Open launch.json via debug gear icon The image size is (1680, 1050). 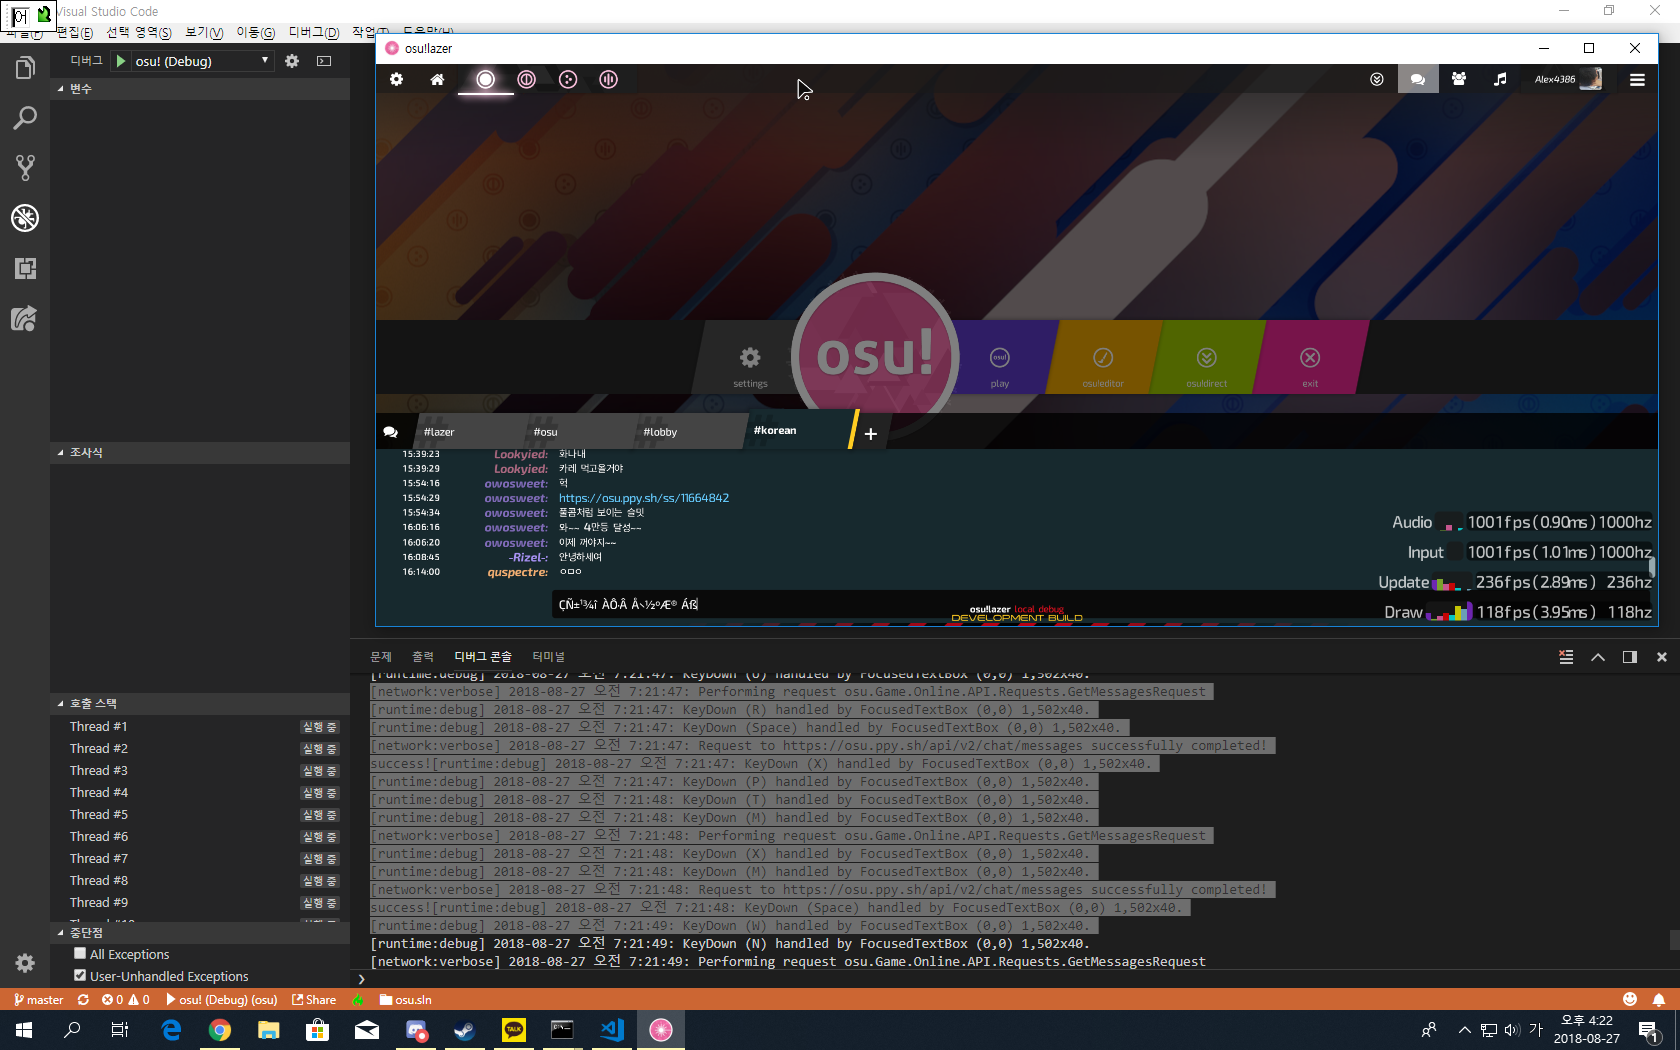[292, 61]
